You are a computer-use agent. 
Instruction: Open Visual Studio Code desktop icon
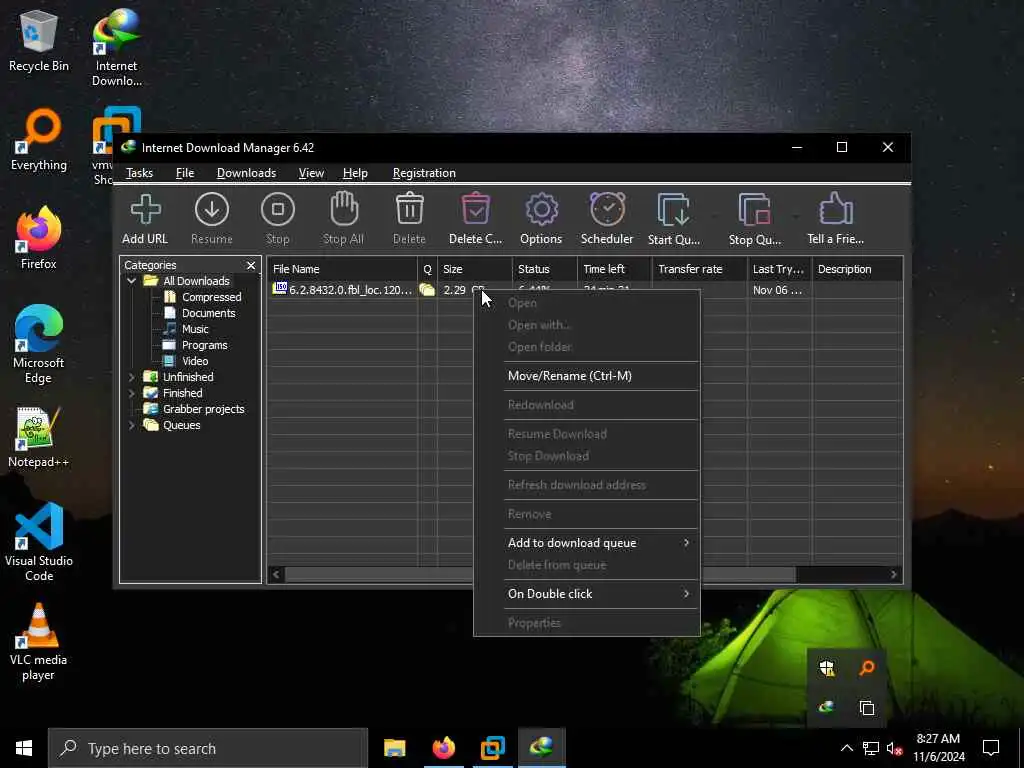pos(39,542)
